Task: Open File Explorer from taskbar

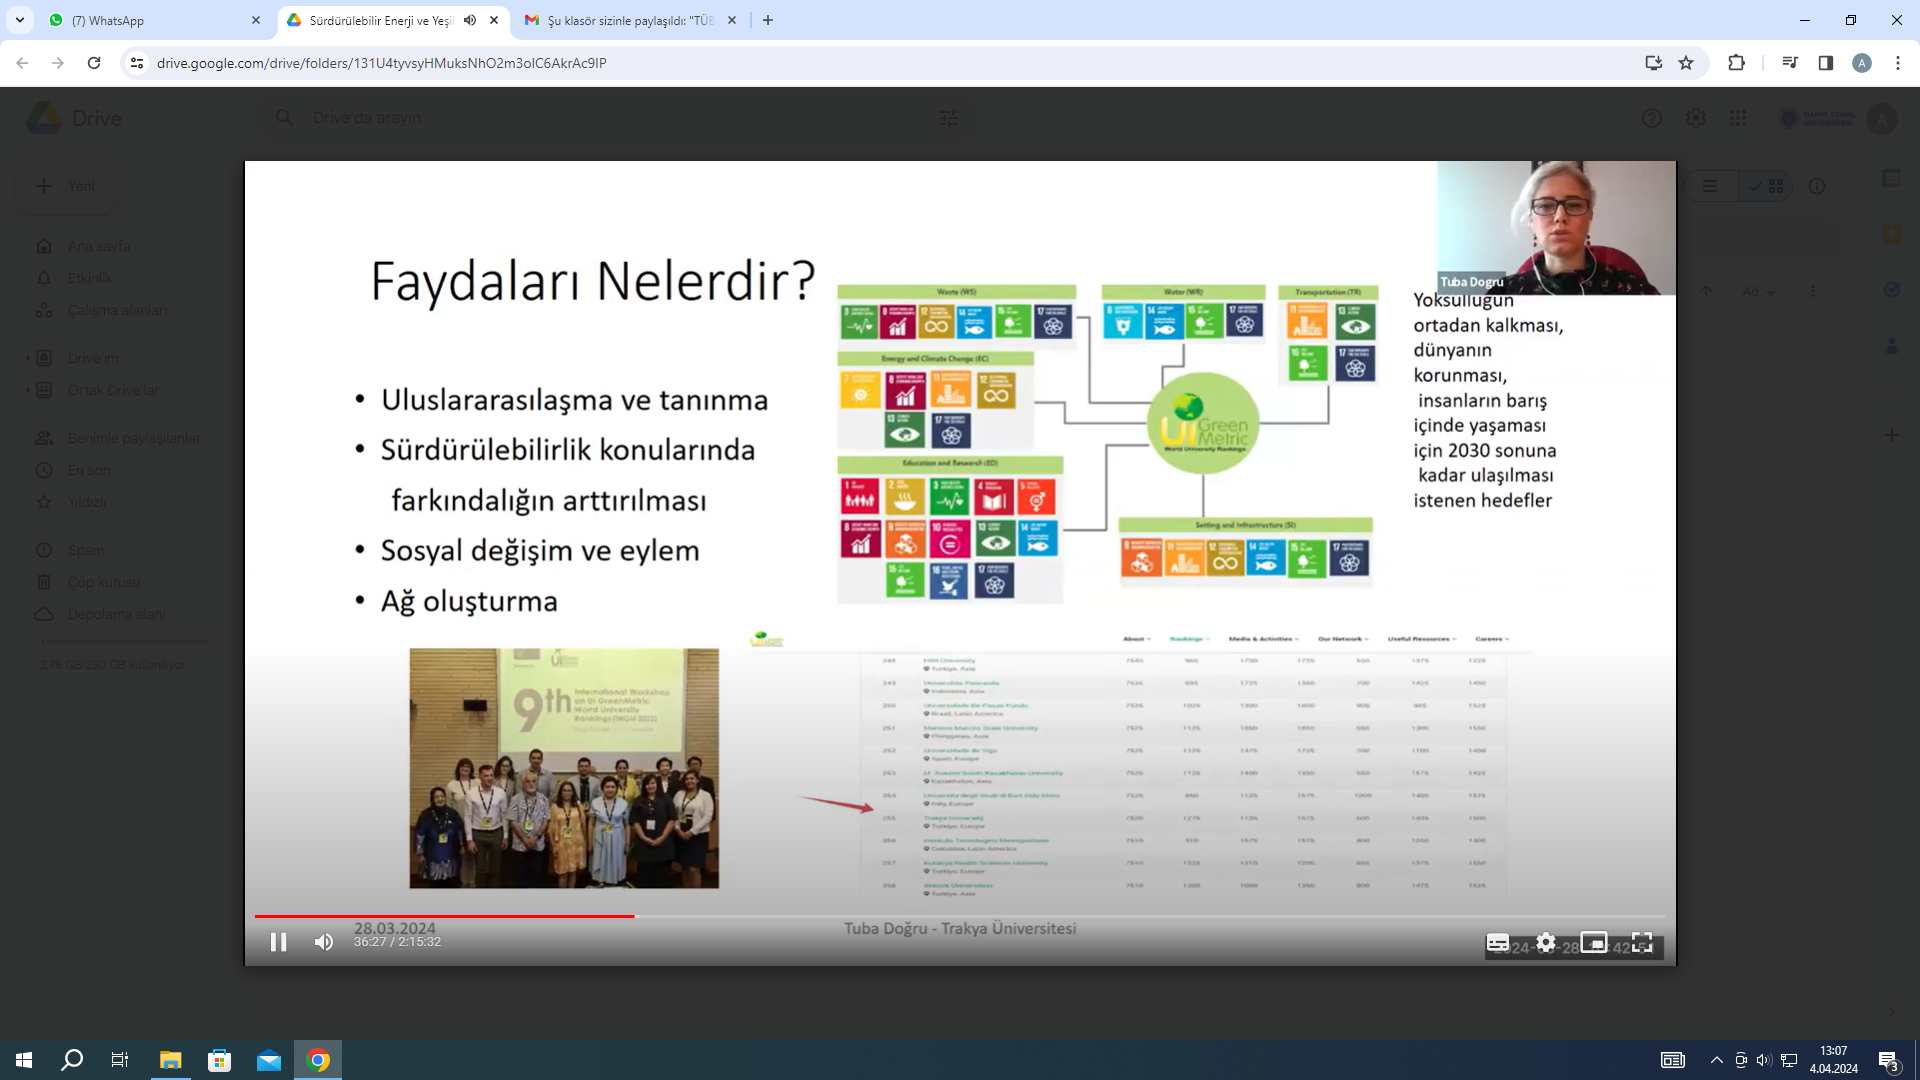Action: click(171, 1060)
